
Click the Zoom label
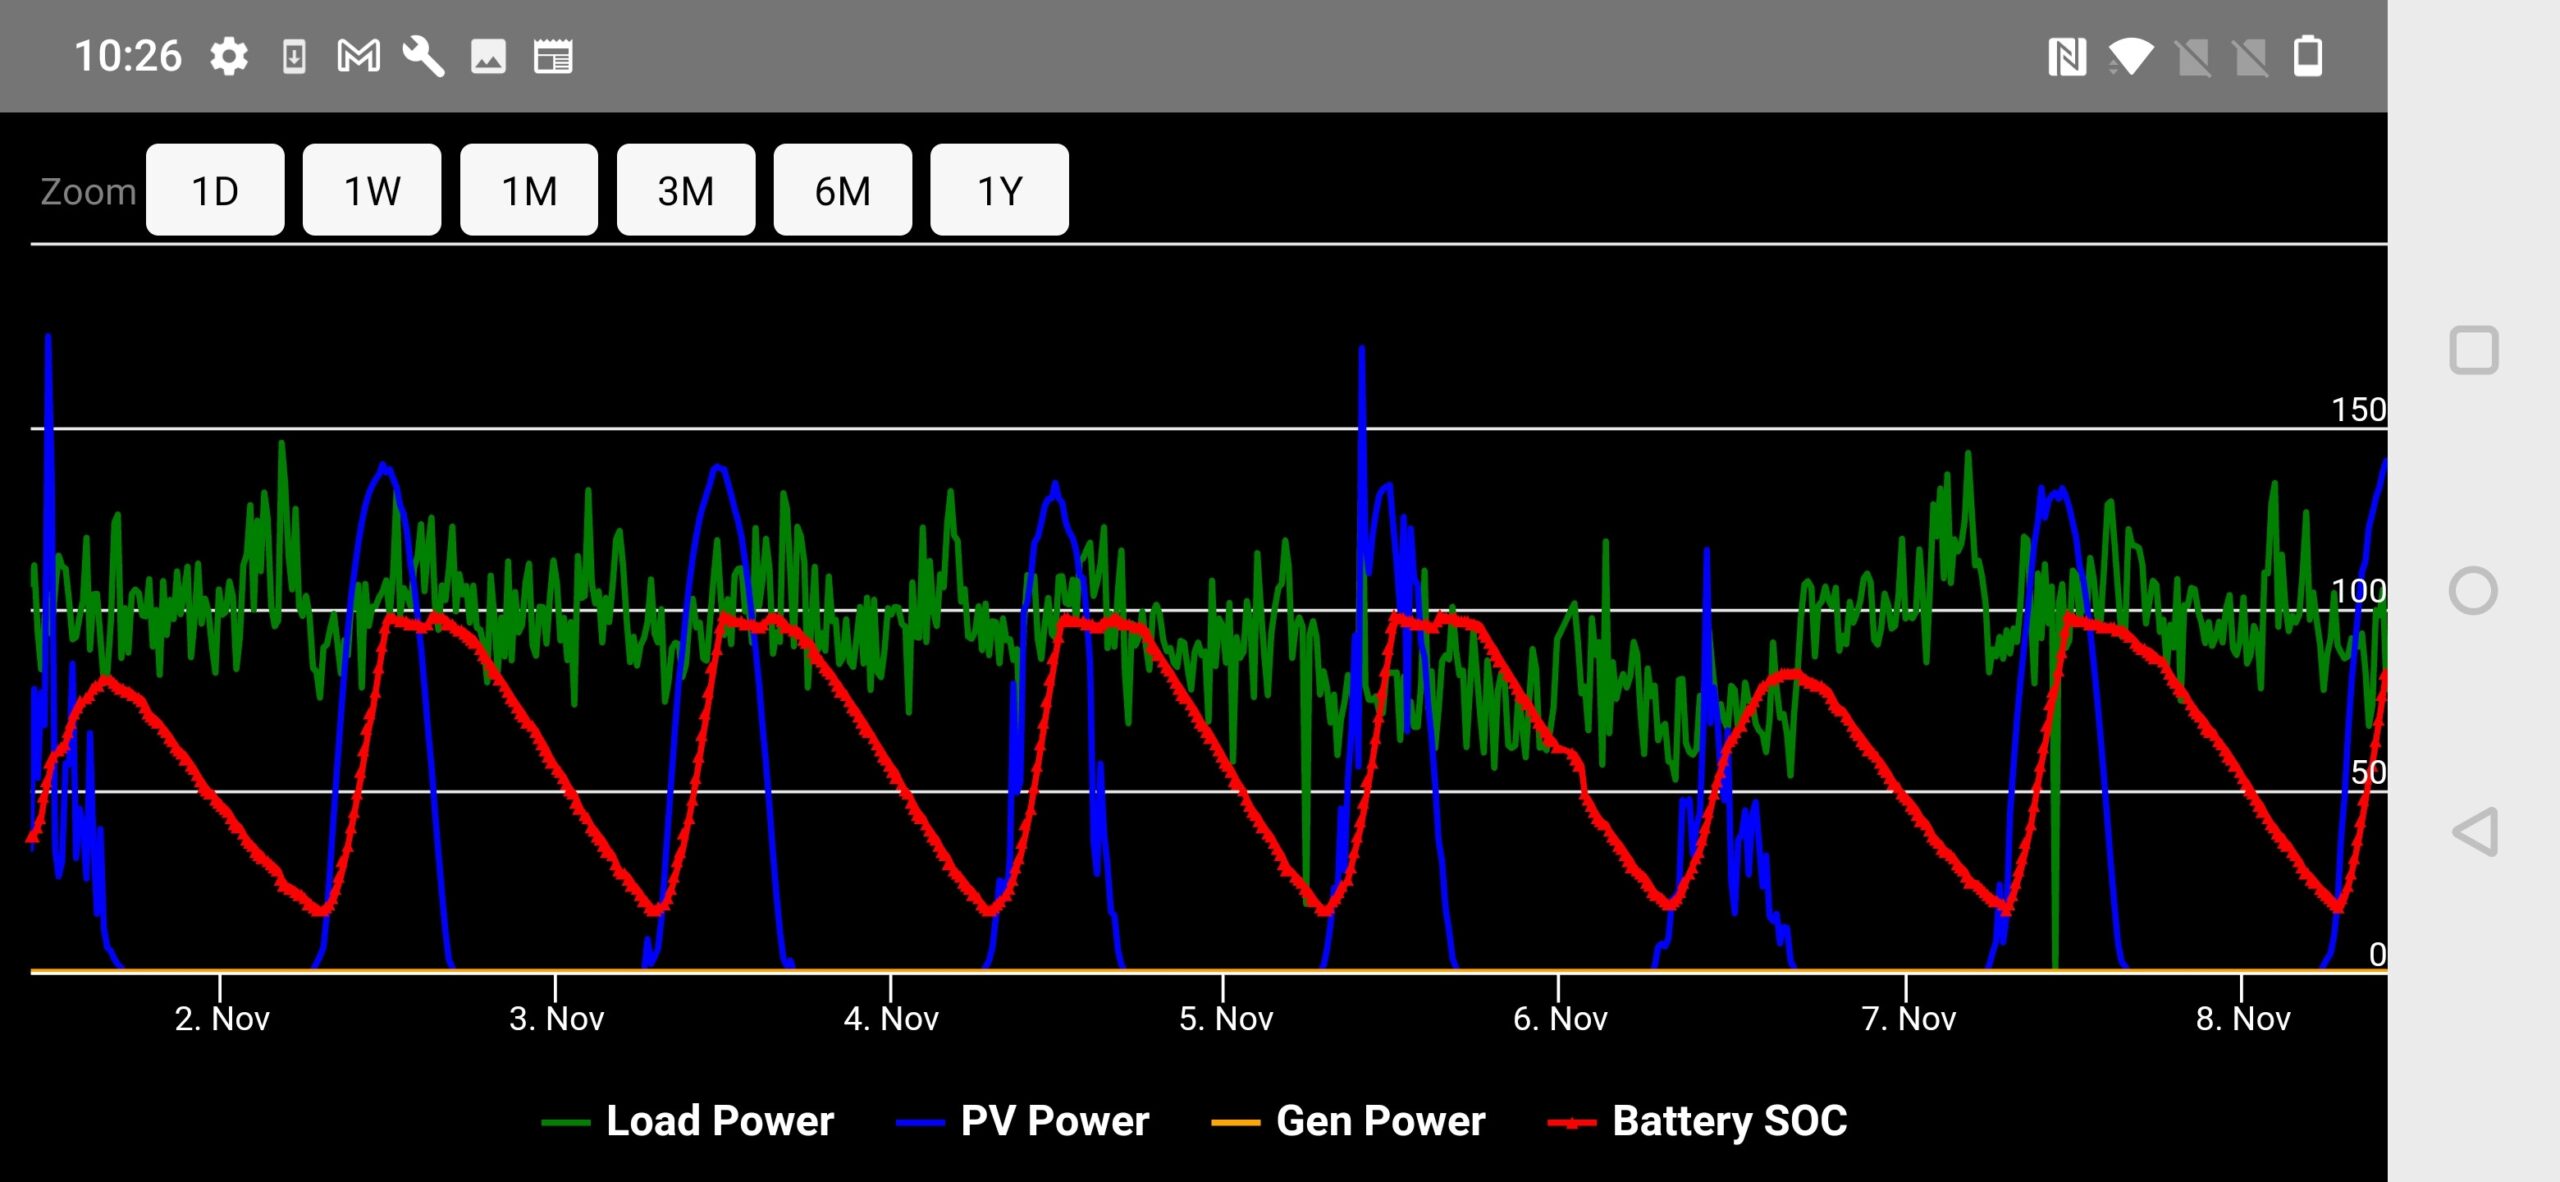tap(88, 191)
